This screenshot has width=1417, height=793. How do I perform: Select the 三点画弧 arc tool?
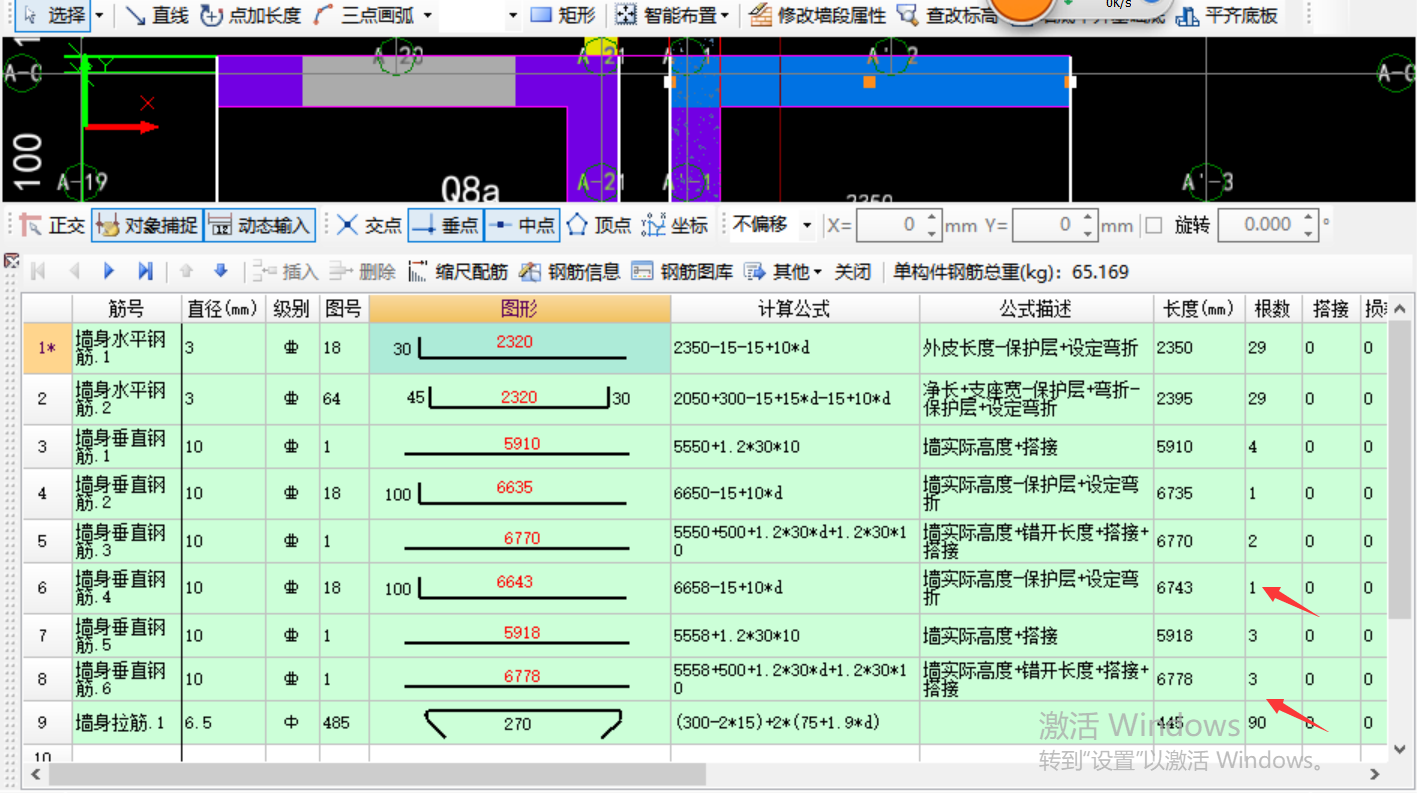pos(365,16)
